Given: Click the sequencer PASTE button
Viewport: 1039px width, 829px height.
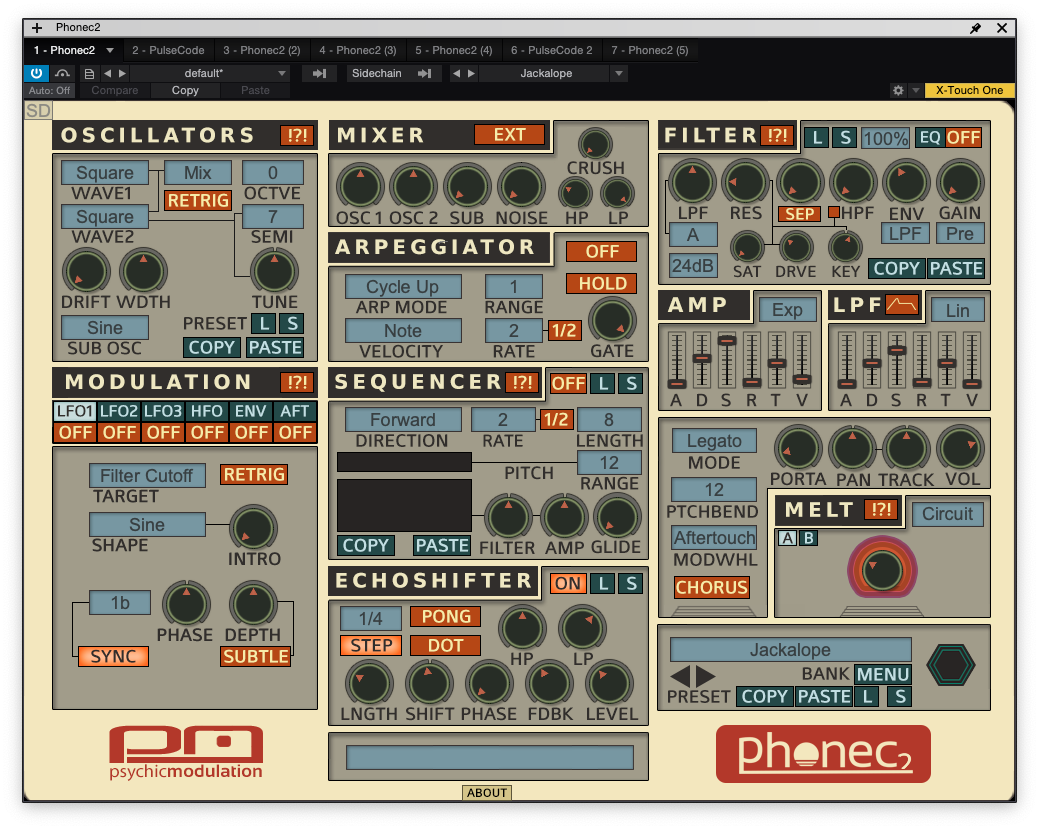Looking at the screenshot, I should pos(442,545).
